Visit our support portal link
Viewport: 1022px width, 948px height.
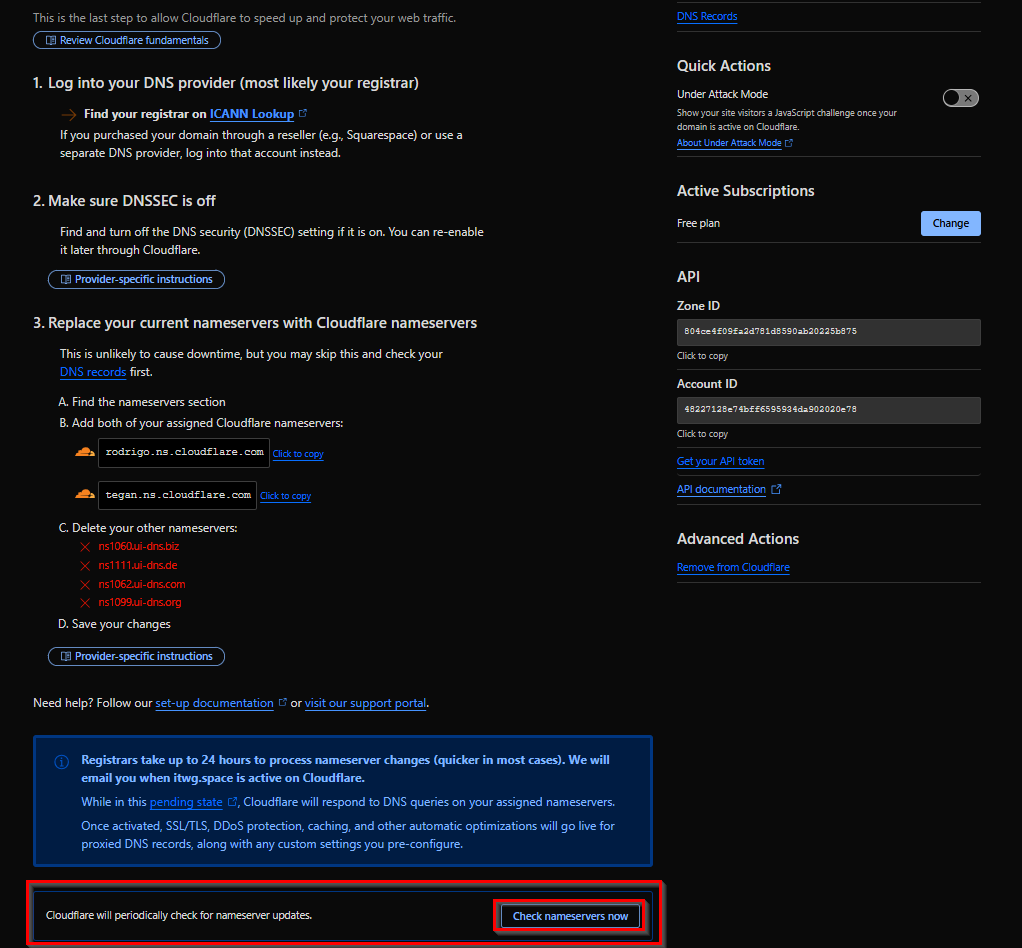(x=366, y=704)
